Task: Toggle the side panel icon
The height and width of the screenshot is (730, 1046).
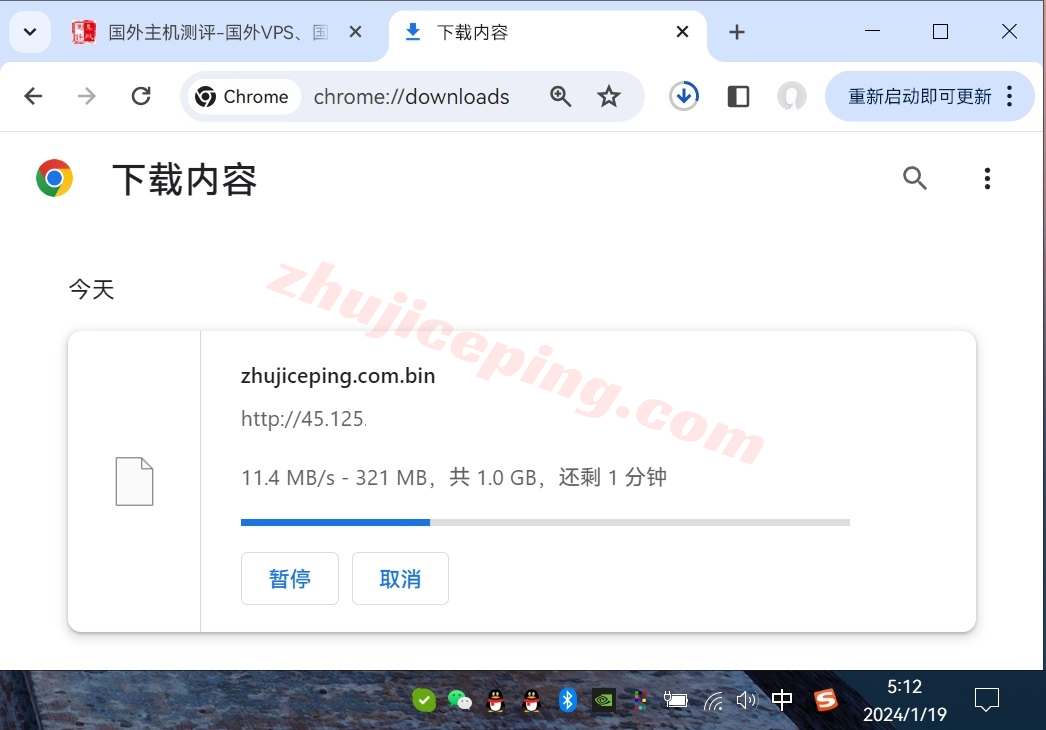Action: tap(738, 96)
